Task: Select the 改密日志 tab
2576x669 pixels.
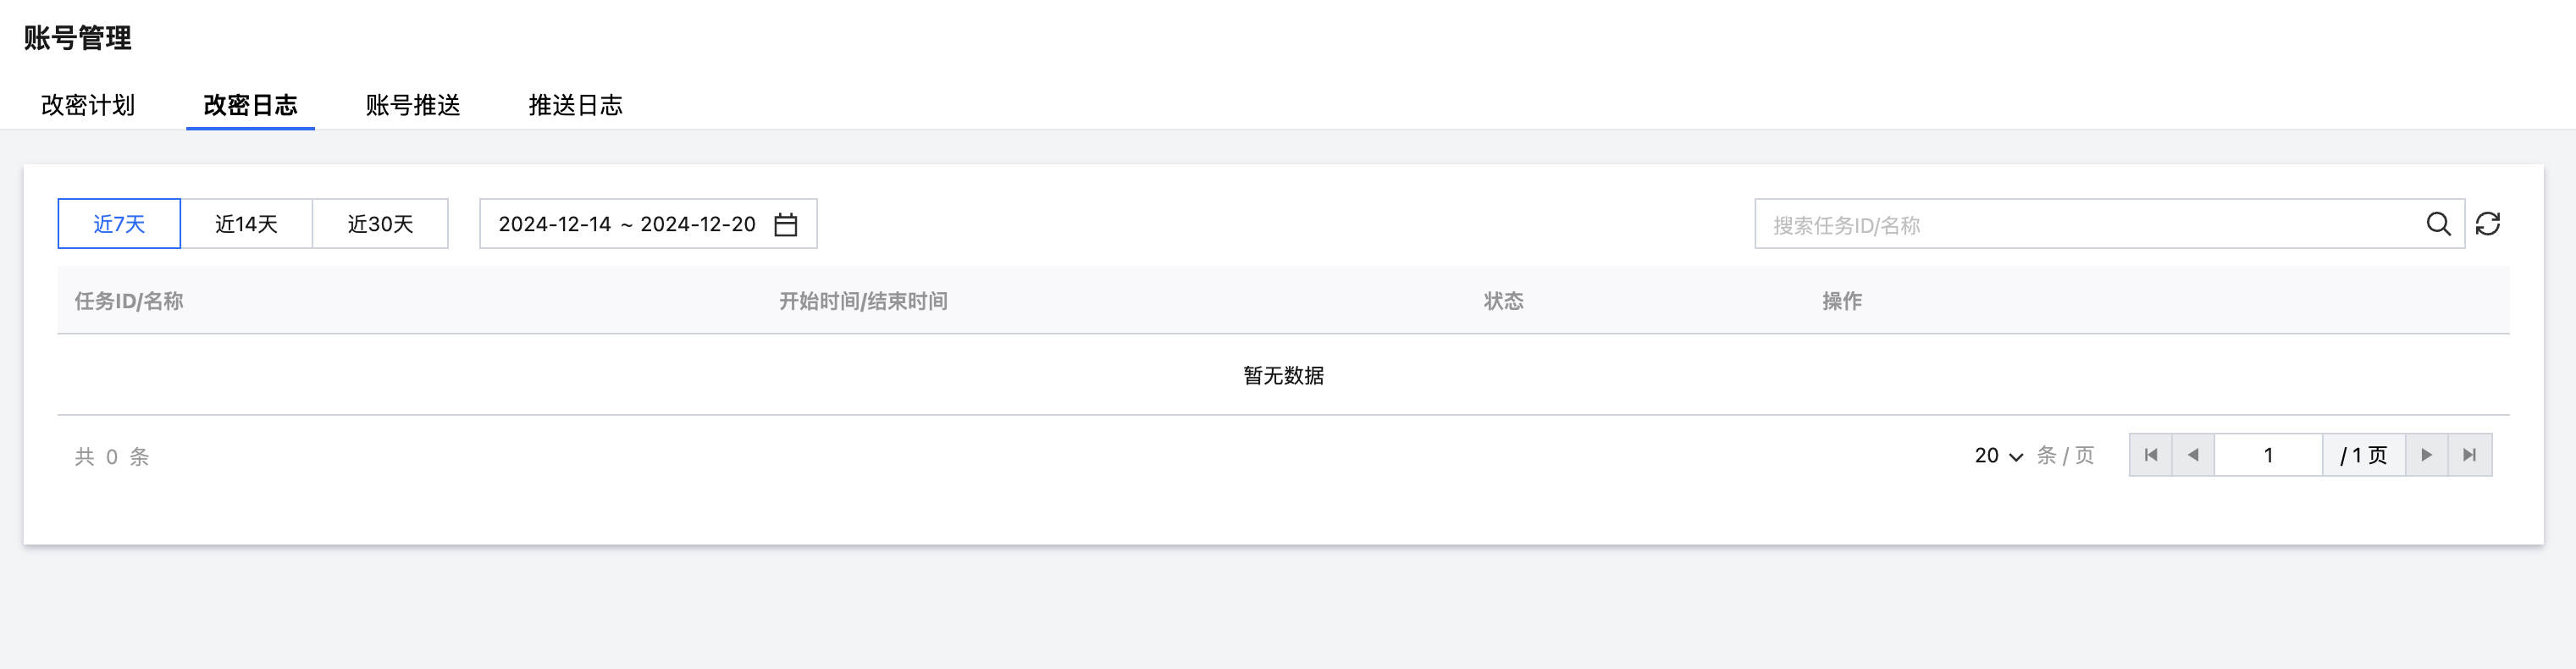Action: (250, 105)
